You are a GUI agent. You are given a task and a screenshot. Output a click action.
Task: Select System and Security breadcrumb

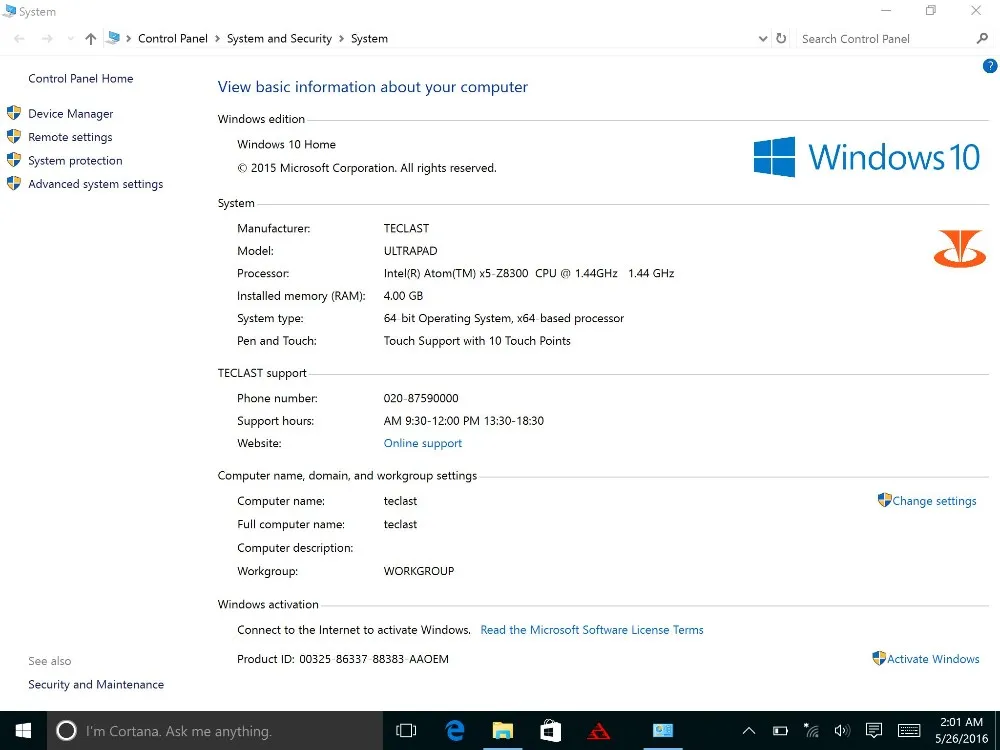pos(279,38)
